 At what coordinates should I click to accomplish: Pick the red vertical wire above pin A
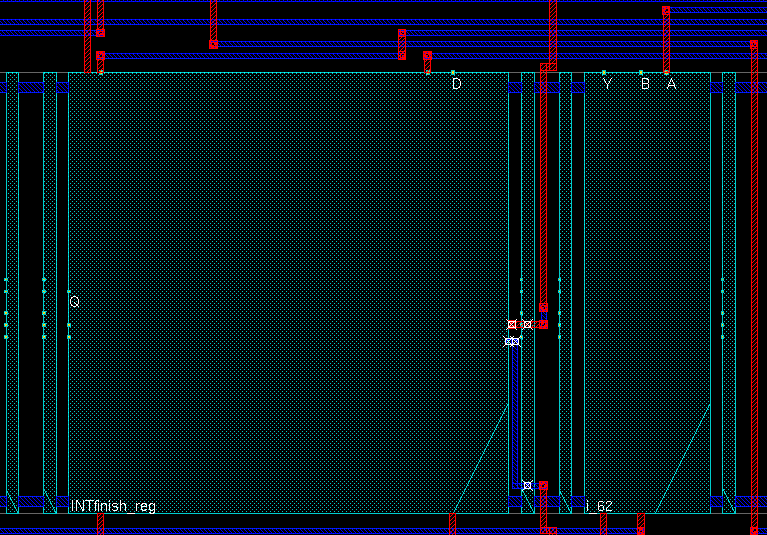click(666, 40)
